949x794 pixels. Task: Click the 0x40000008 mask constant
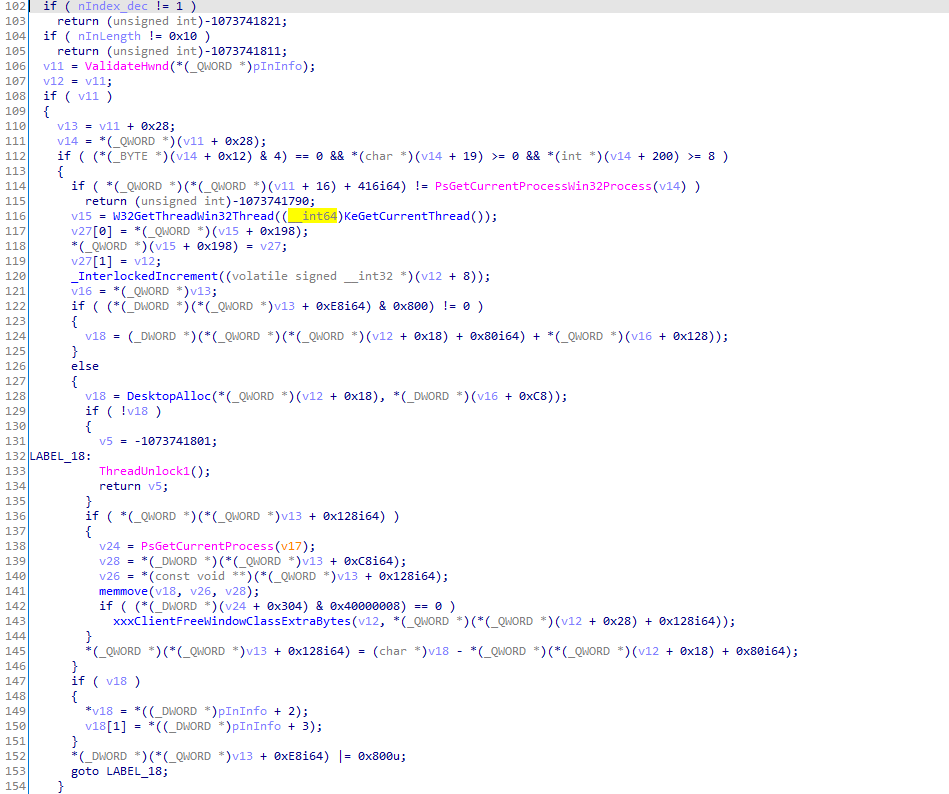(x=365, y=606)
